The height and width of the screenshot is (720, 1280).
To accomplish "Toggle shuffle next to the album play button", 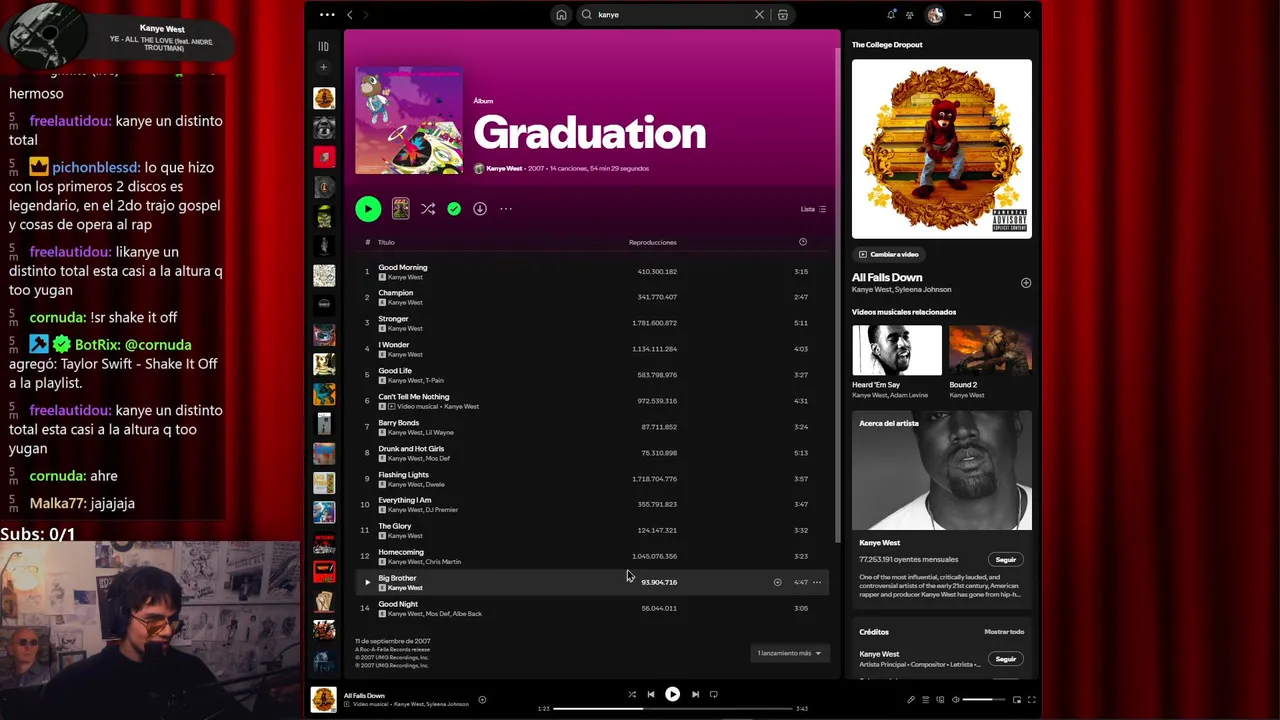I will pyautogui.click(x=428, y=209).
